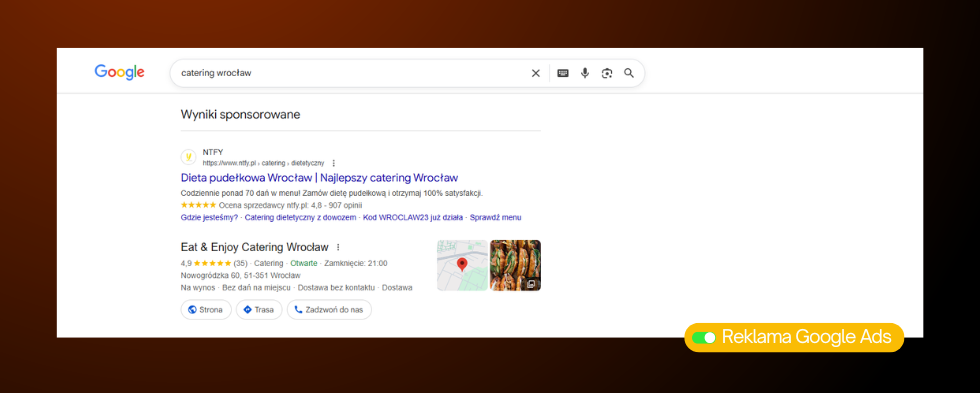Screen dimensions: 980x393
Task: Click the '(35)' review count
Action: tap(241, 263)
